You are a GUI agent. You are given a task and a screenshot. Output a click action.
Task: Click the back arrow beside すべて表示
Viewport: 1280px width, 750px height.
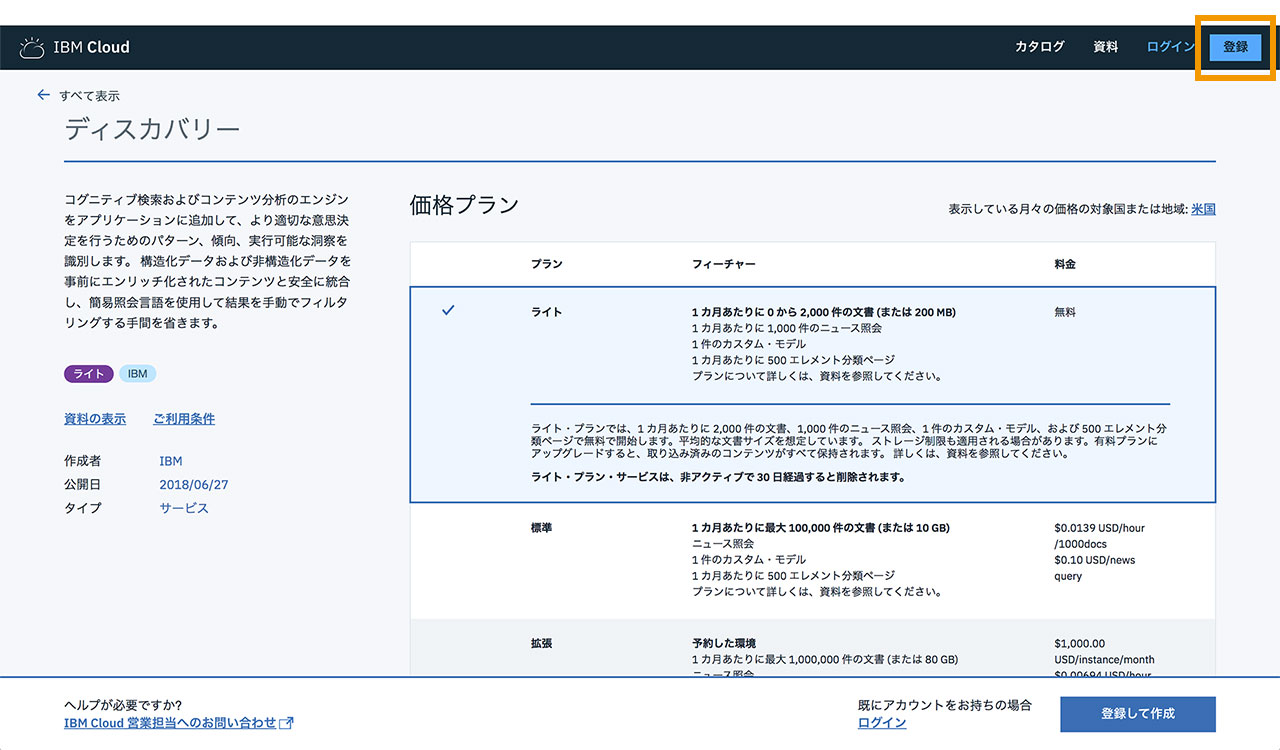[x=43, y=95]
